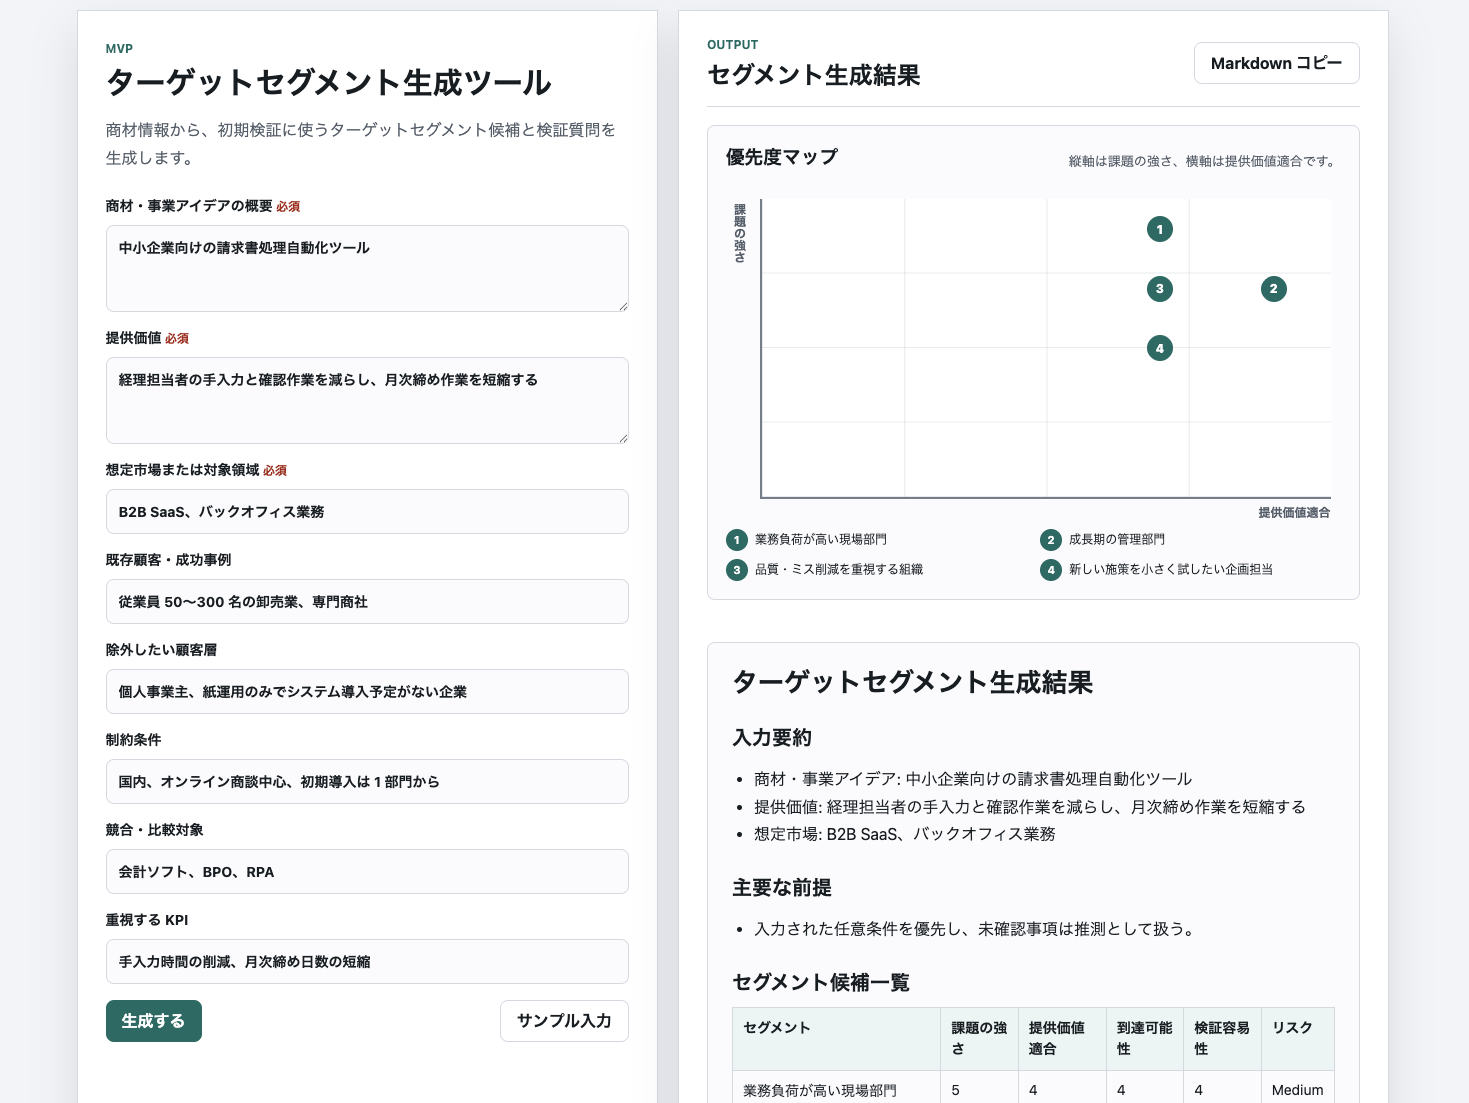Click the bullet starting with 想定市場
Screen dimensions: 1469x1103
coord(905,834)
